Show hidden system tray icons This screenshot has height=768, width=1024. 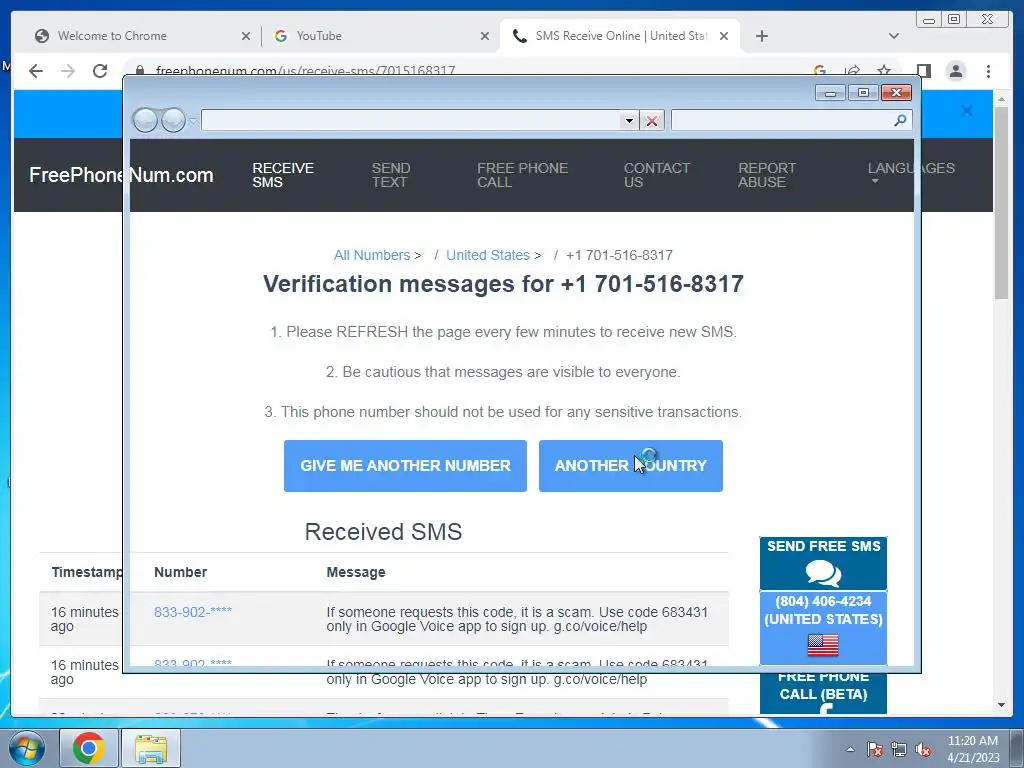(850, 749)
